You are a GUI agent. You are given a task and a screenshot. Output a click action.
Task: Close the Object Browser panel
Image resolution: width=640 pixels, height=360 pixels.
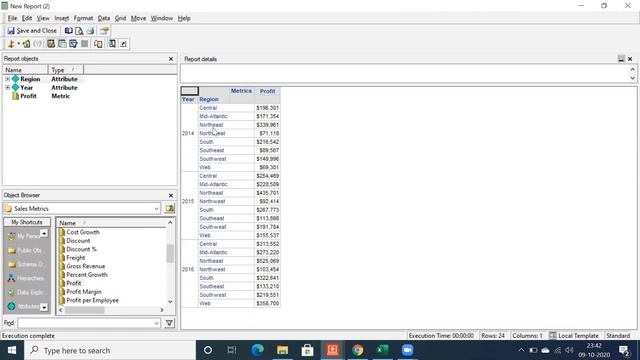click(171, 195)
